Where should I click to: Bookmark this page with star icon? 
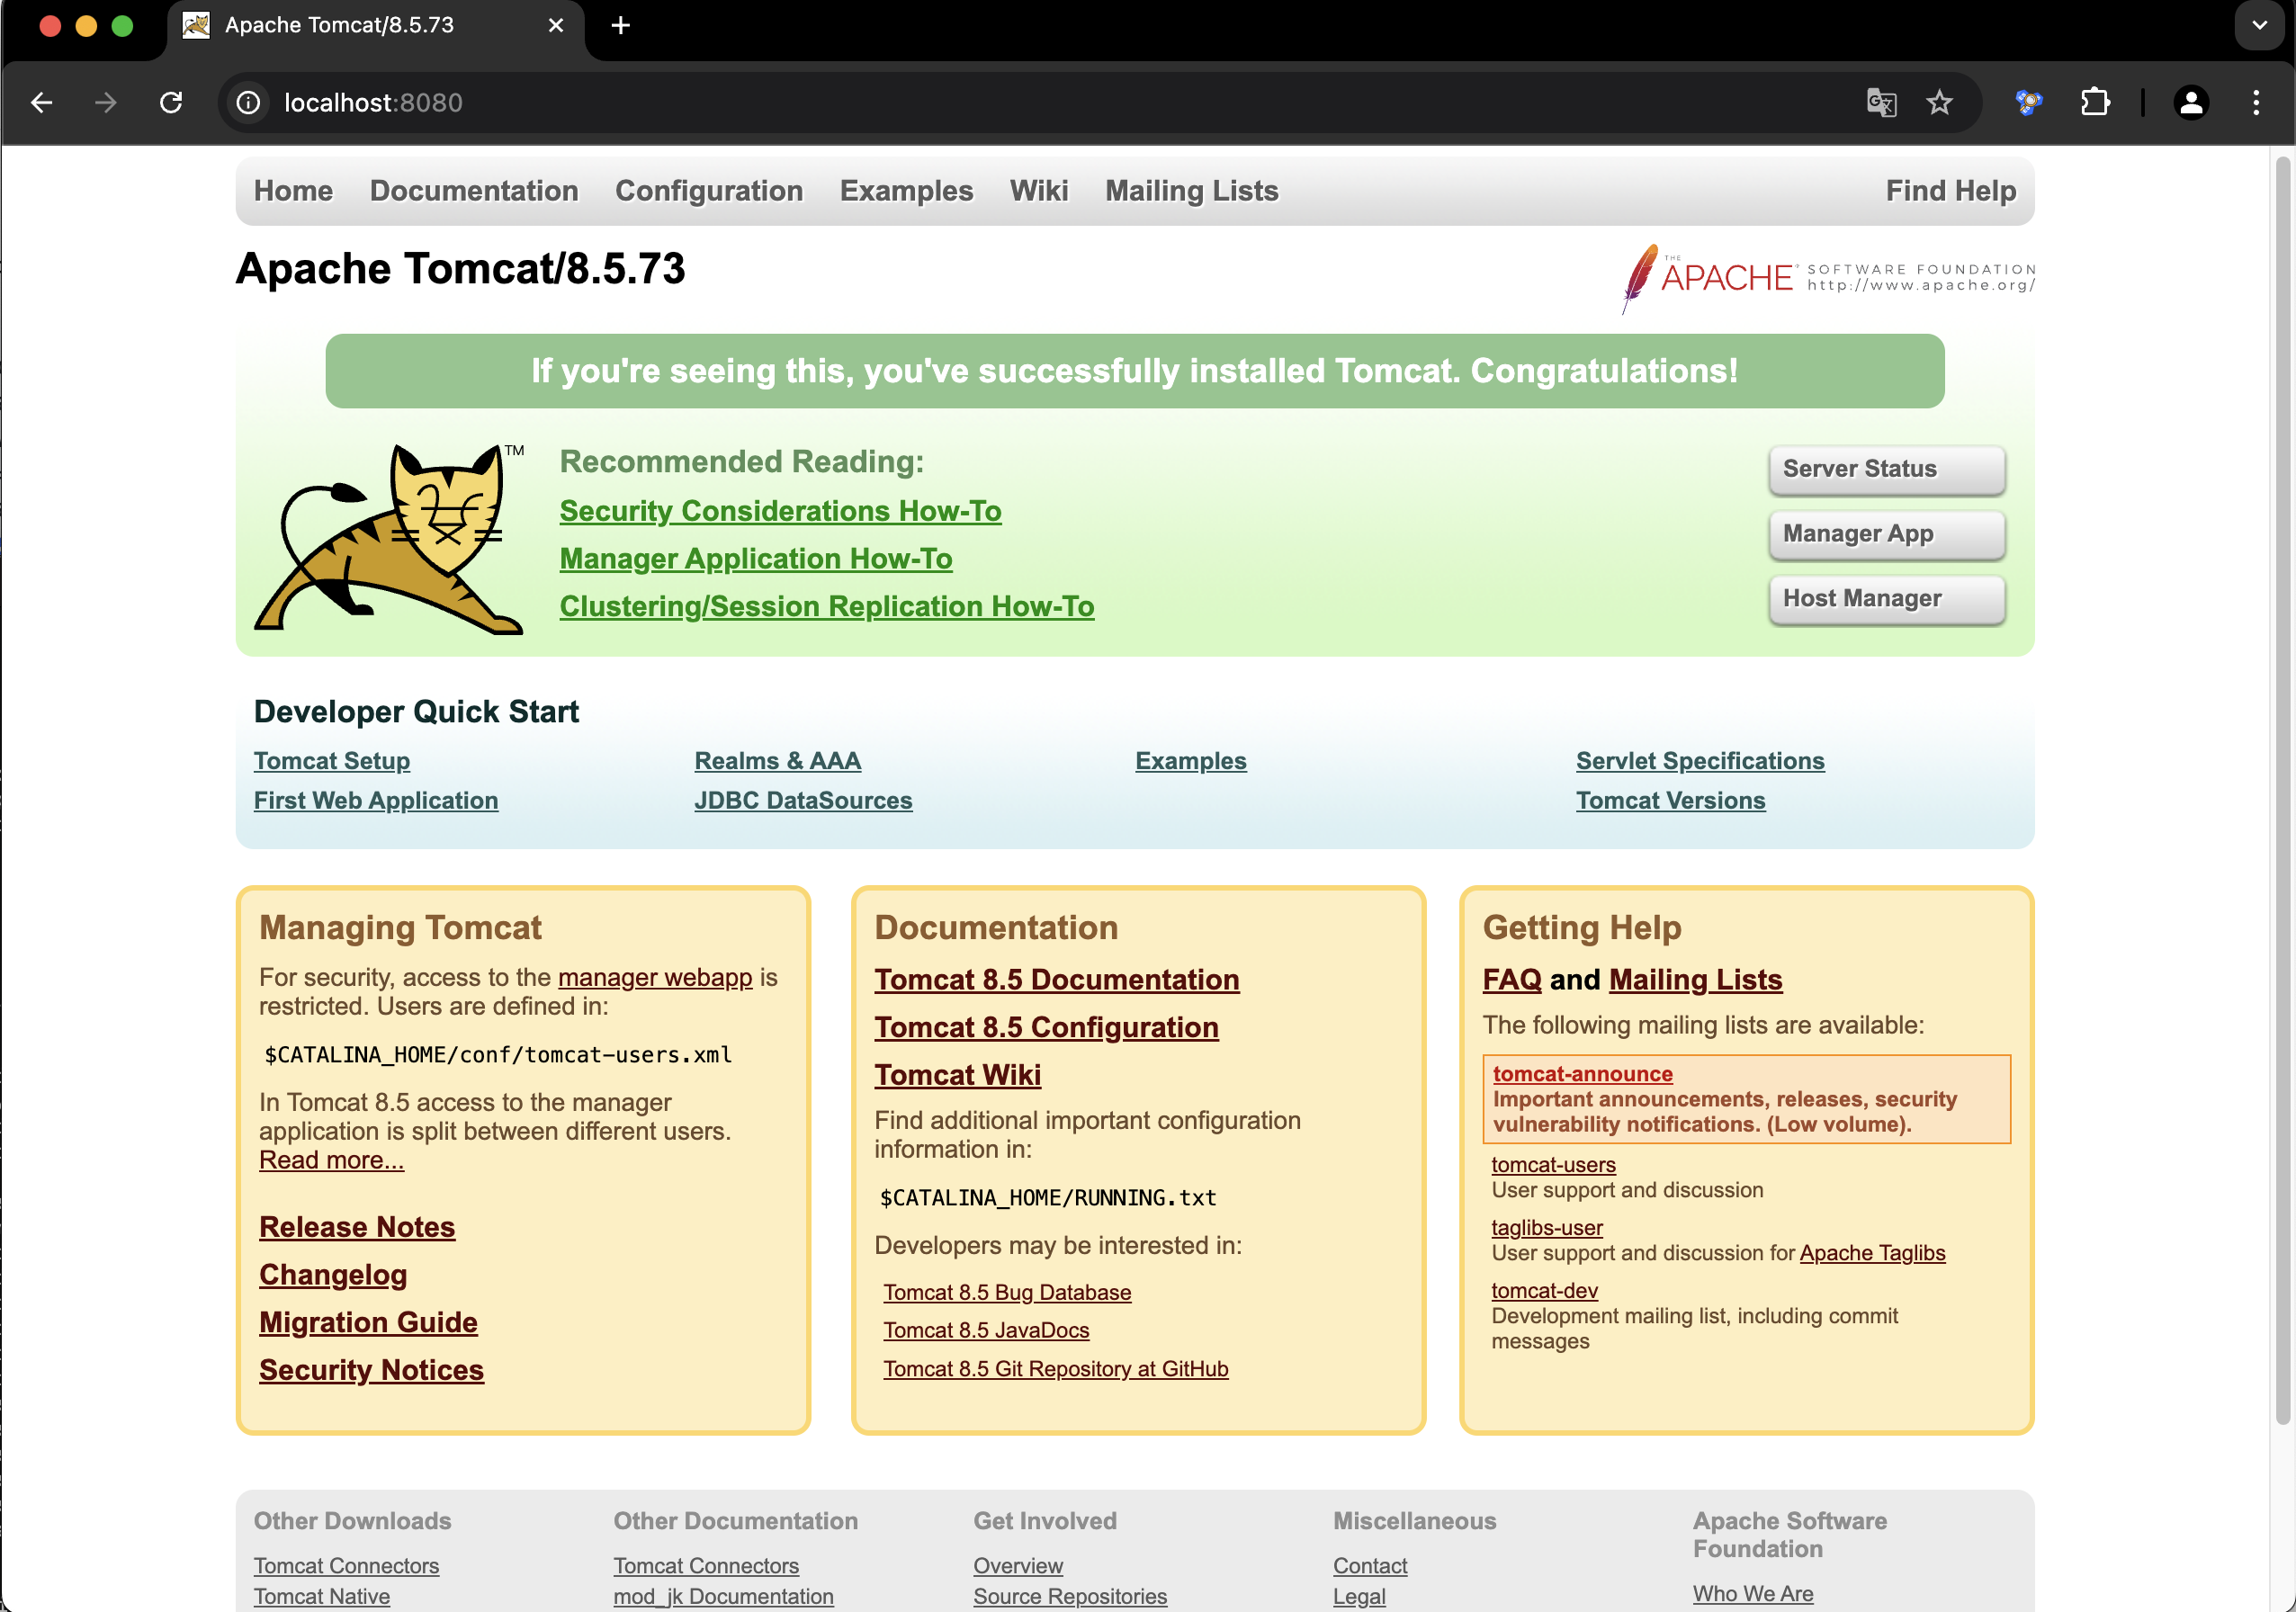1939,102
